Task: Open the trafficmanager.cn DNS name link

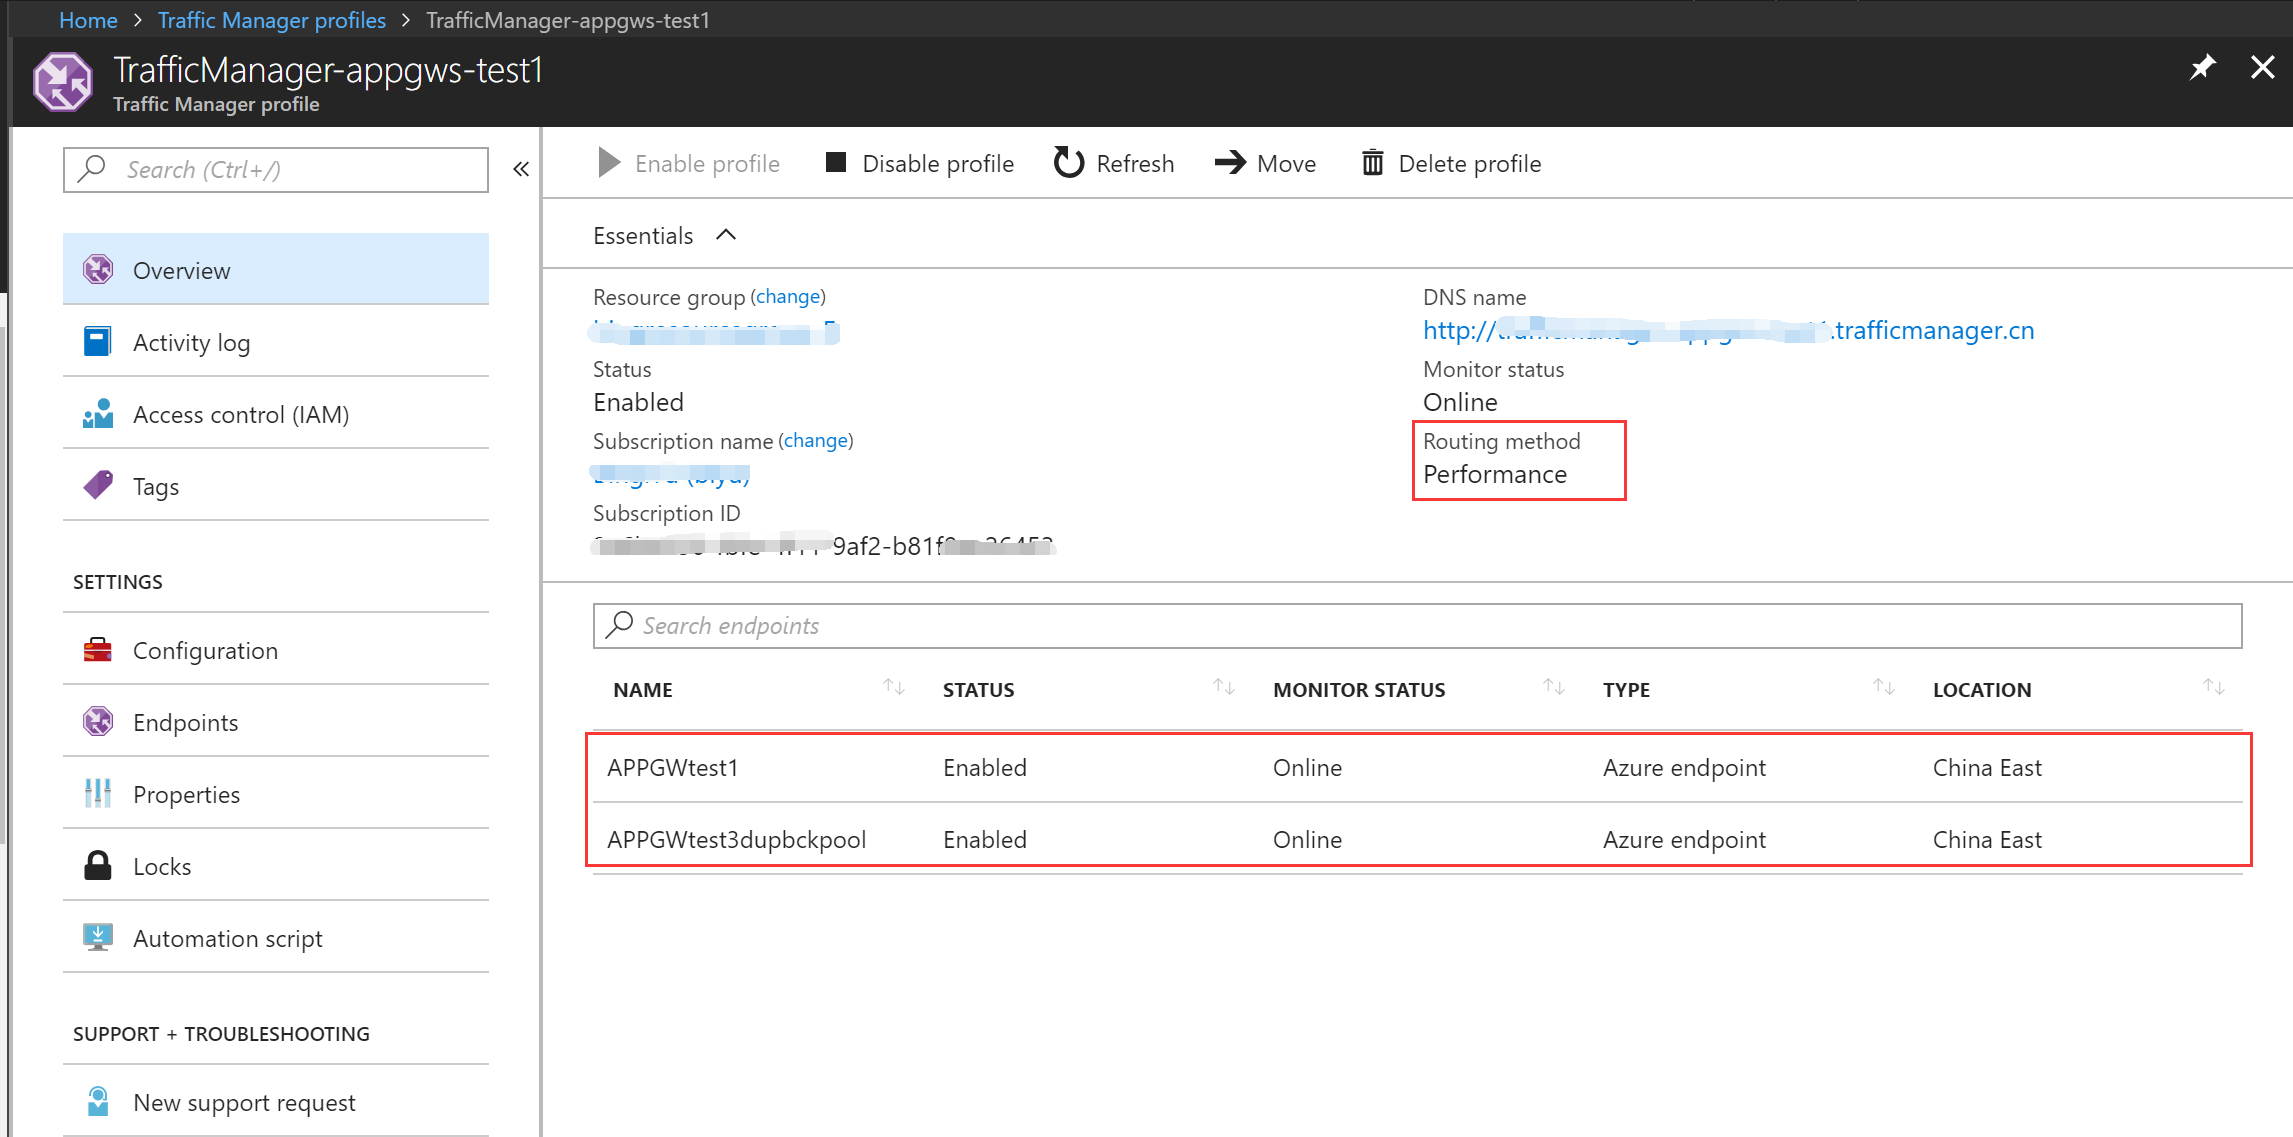Action: coord(1933,331)
